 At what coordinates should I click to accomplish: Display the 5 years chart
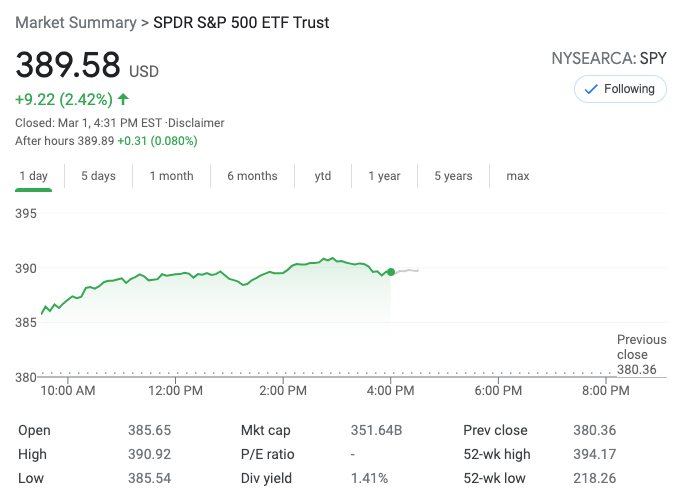tap(453, 176)
